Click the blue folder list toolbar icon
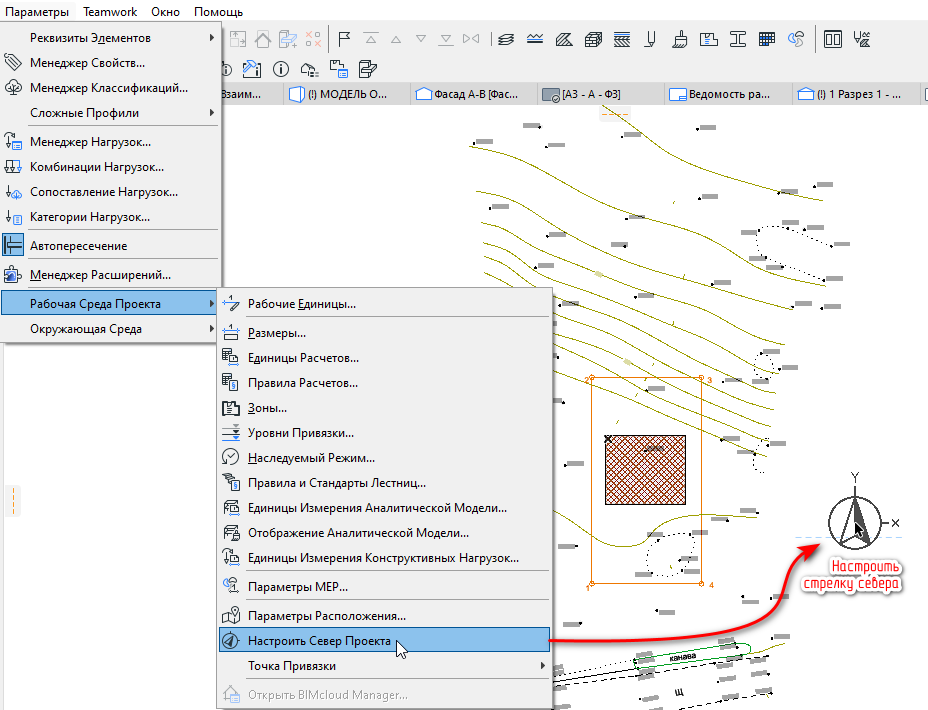The width and height of the screenshot is (928, 710). [339, 69]
